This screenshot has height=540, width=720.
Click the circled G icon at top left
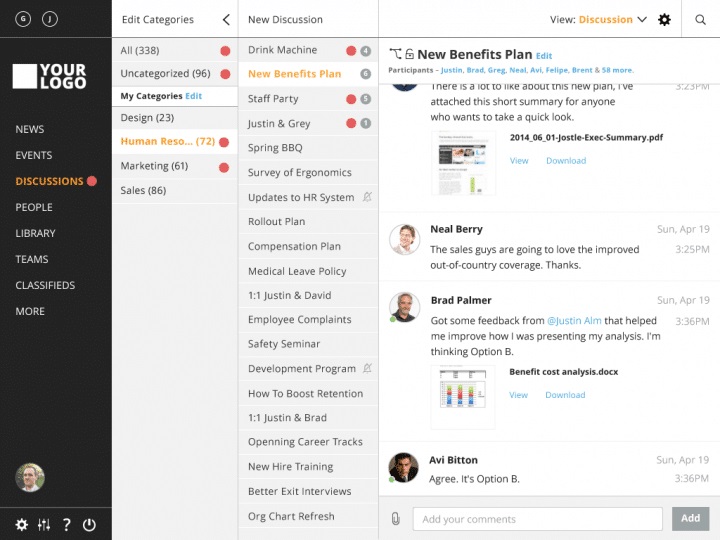pos(23,19)
